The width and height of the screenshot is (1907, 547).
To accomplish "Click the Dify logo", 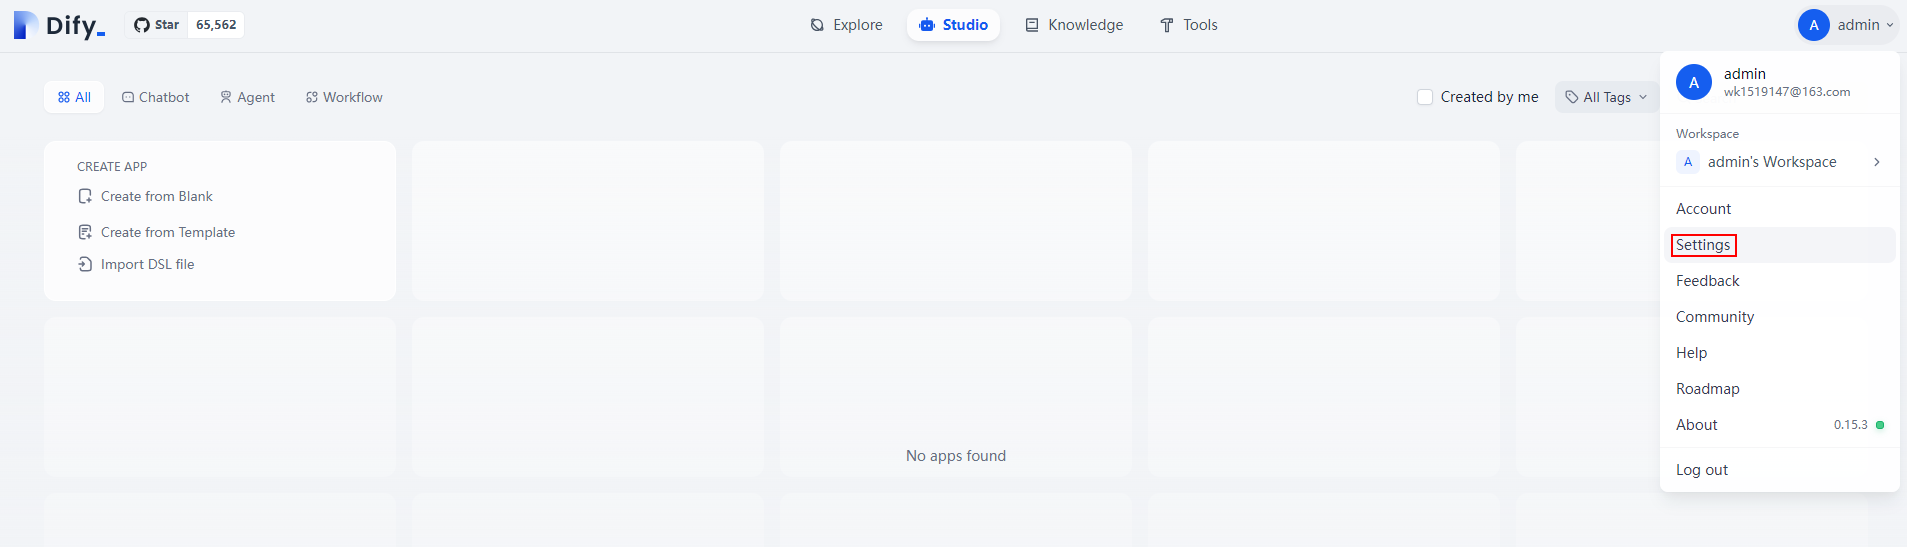I will (x=59, y=25).
